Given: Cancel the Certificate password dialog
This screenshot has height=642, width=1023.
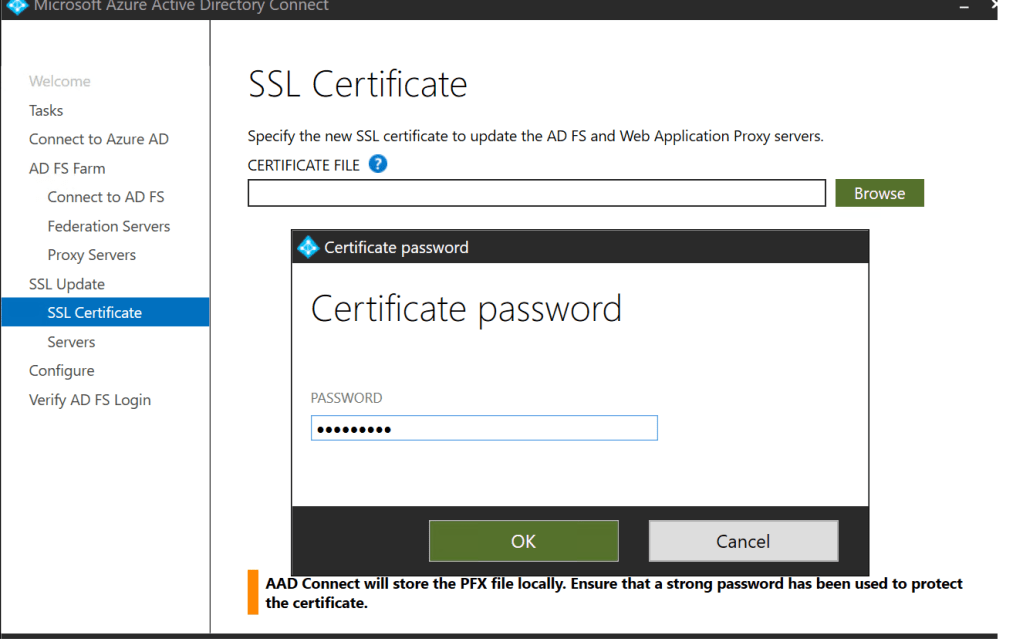Looking at the screenshot, I should pos(743,541).
